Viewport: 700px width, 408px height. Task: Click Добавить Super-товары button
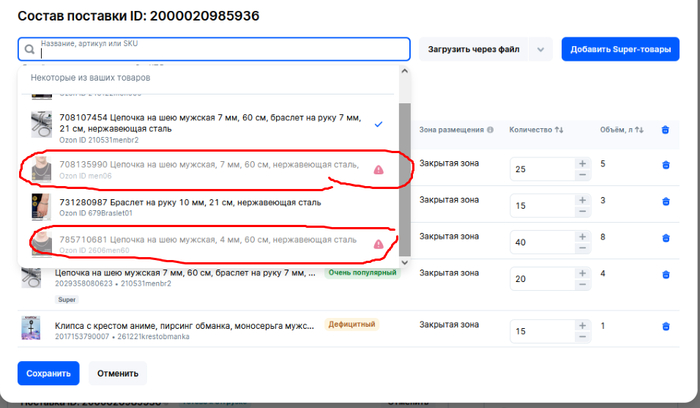point(620,49)
